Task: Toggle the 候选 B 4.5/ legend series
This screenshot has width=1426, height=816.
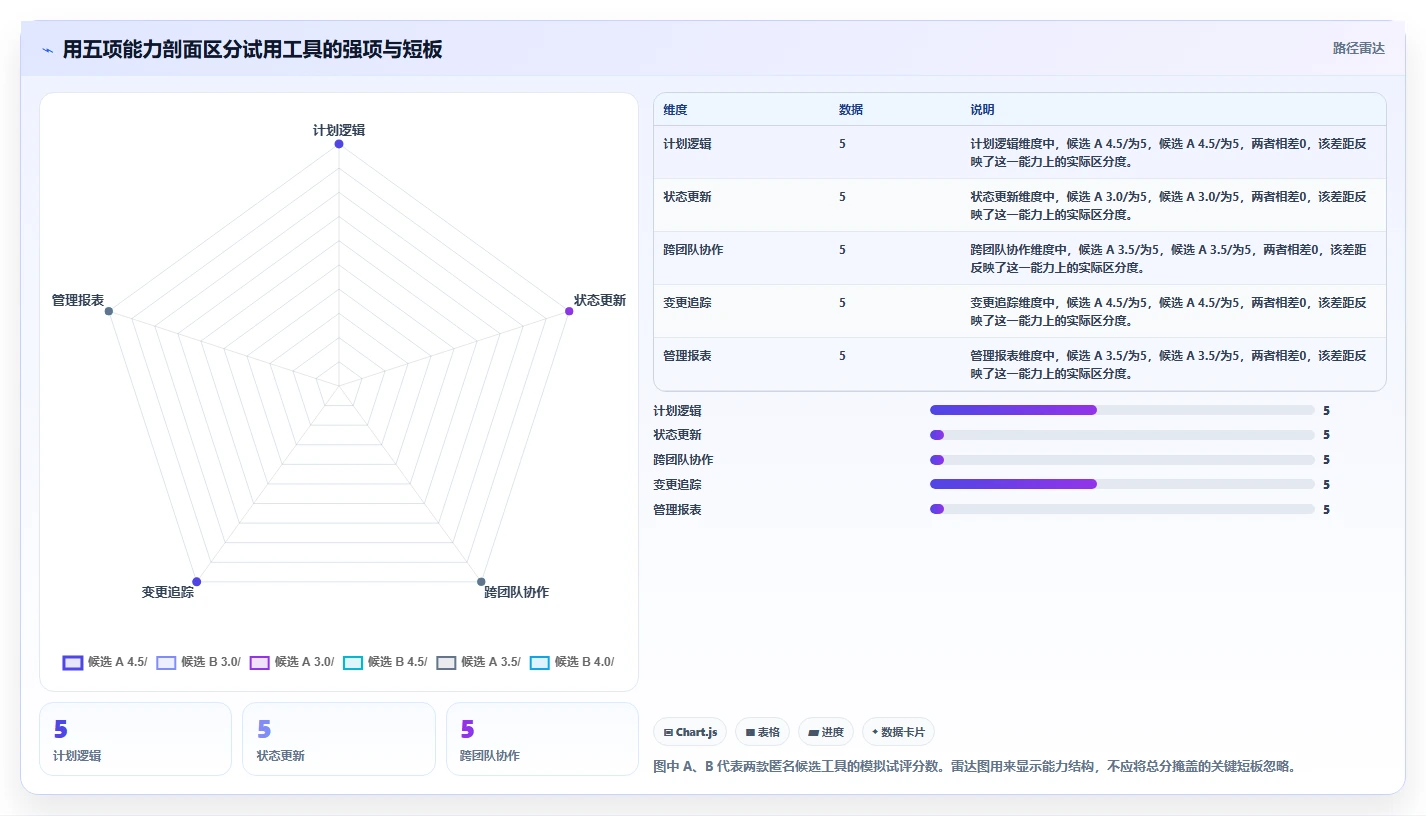Action: click(385, 662)
